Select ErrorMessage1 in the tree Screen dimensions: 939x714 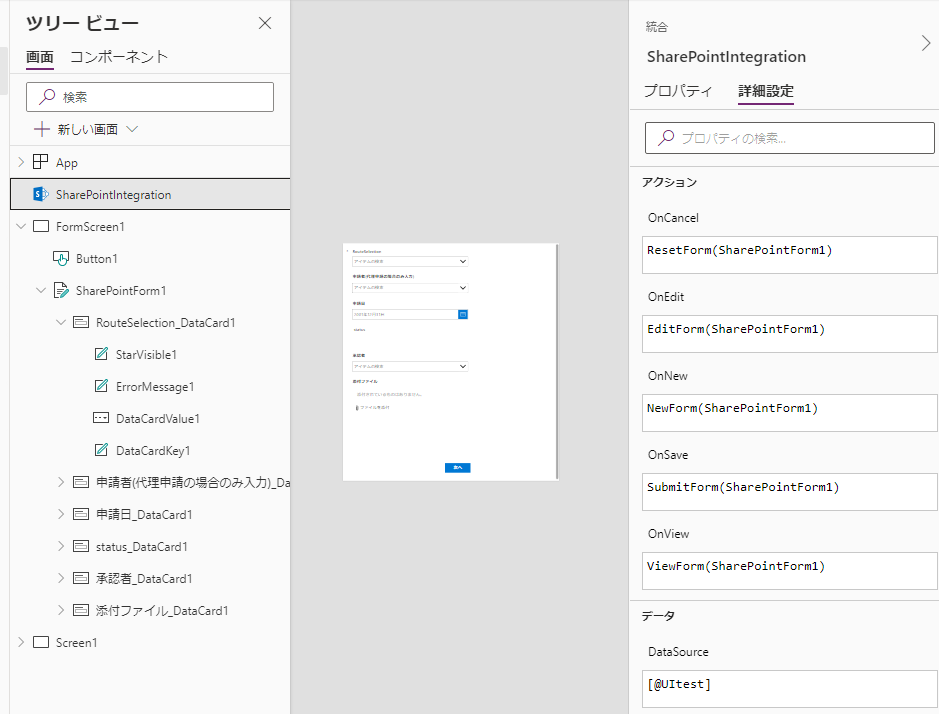(155, 386)
